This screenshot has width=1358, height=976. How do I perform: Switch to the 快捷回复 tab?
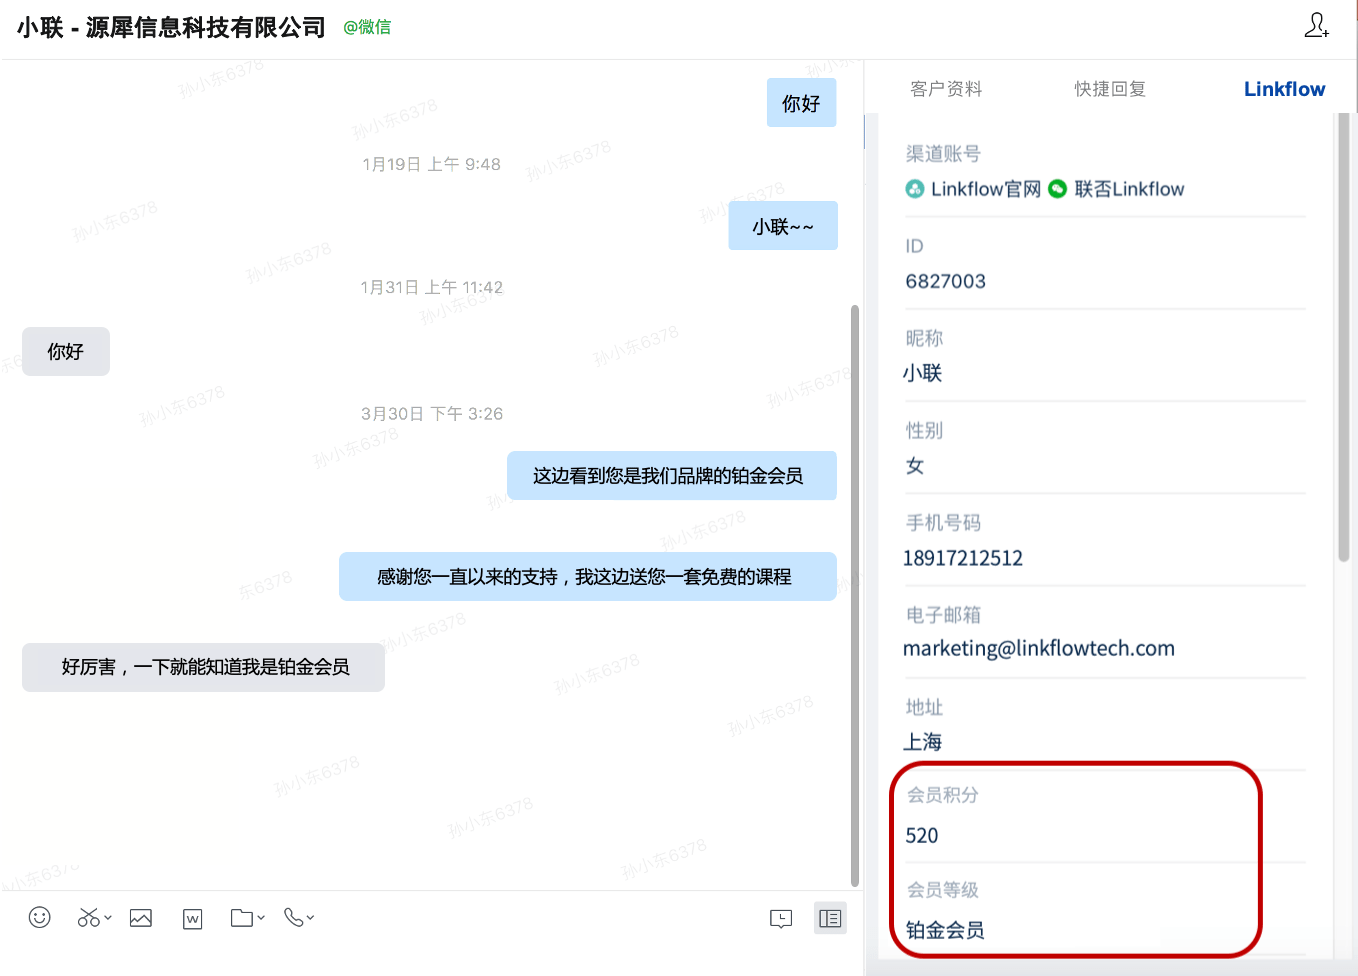click(1110, 89)
